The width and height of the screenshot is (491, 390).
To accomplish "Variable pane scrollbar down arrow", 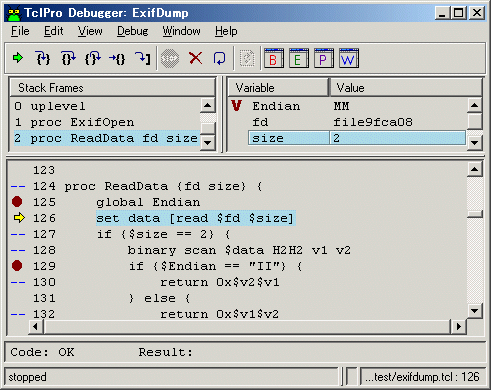I will pyautogui.click(x=474, y=143).
